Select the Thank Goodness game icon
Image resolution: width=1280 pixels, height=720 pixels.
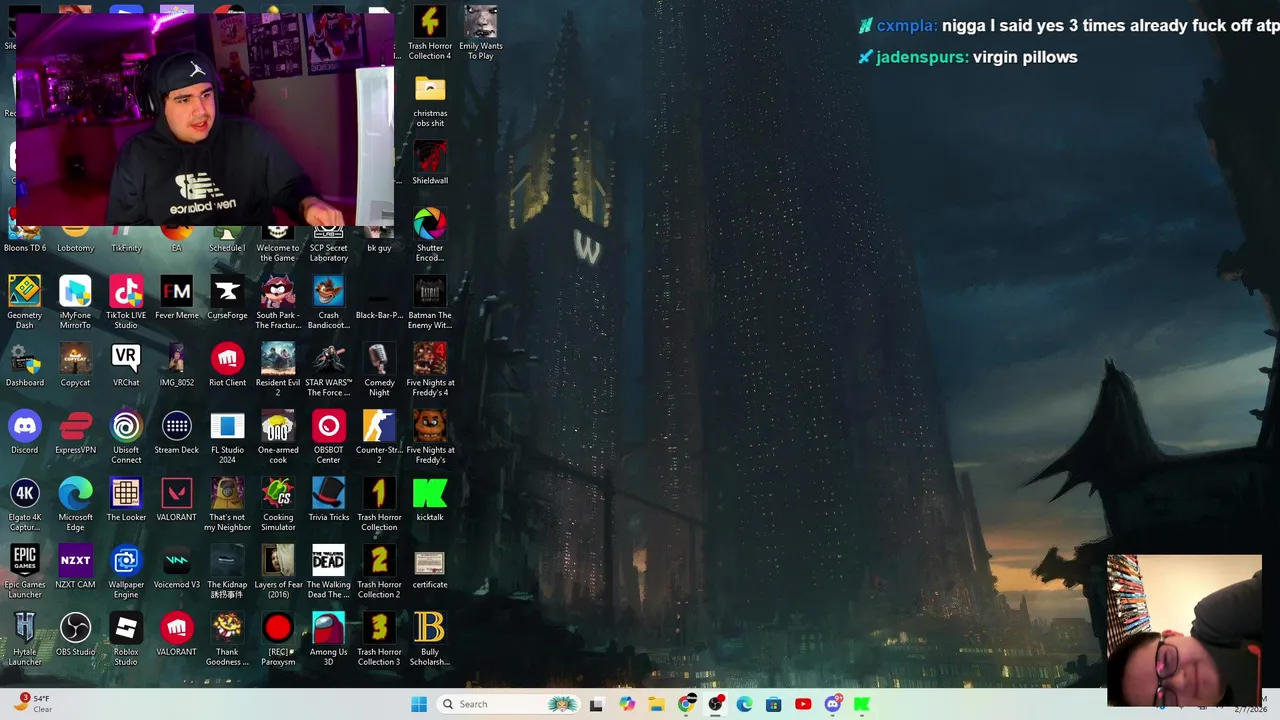227,638
